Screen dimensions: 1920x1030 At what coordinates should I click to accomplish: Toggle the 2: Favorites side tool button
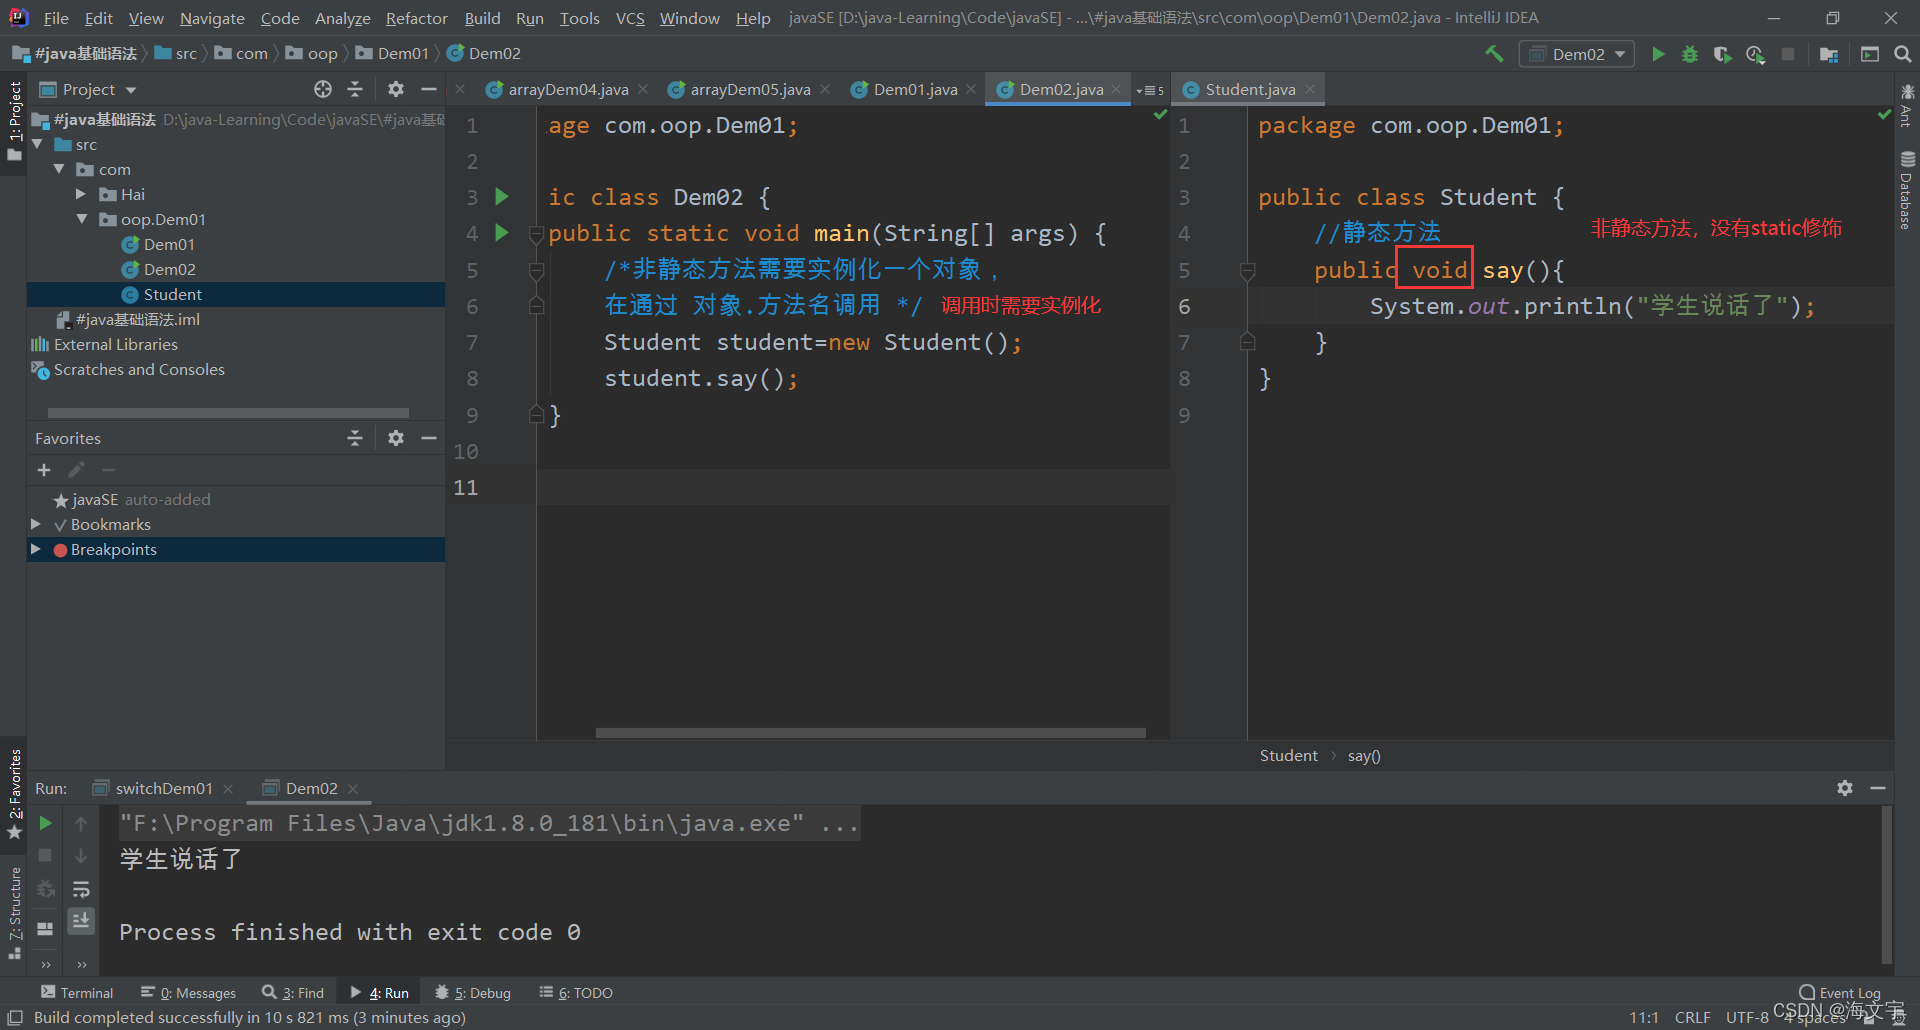(x=14, y=795)
